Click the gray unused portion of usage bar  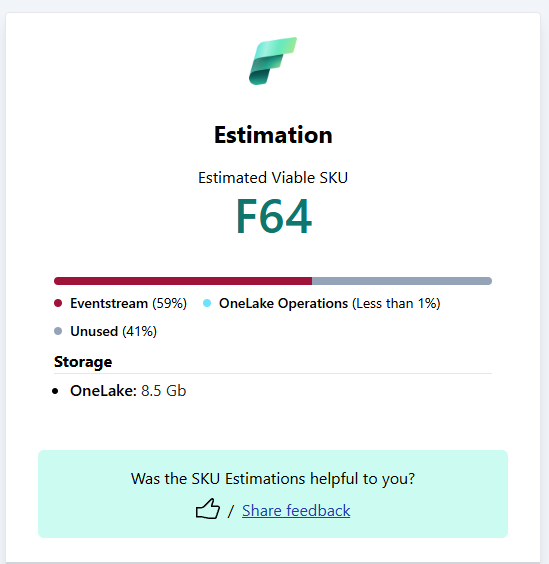point(402,281)
